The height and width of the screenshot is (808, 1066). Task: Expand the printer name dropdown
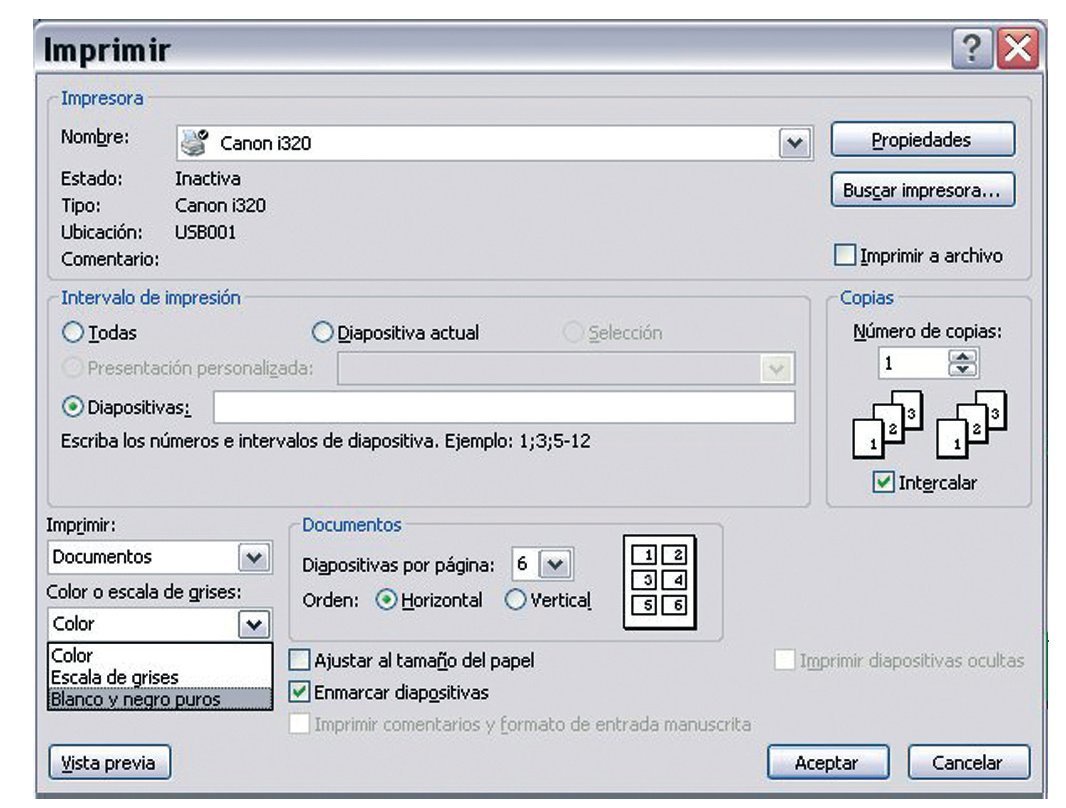793,143
